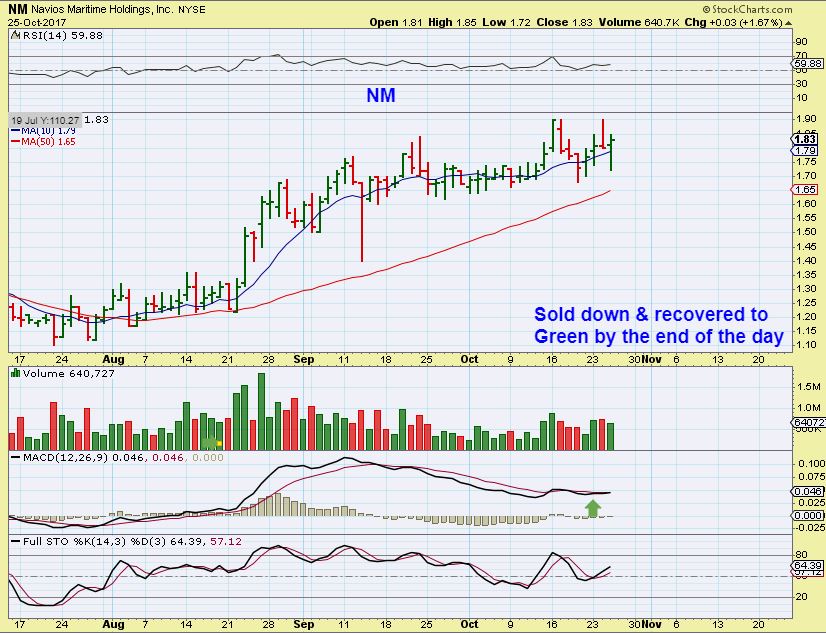Click the boxed 0.000 MACD zero tag
The height and width of the screenshot is (634, 826).
pyautogui.click(x=808, y=516)
